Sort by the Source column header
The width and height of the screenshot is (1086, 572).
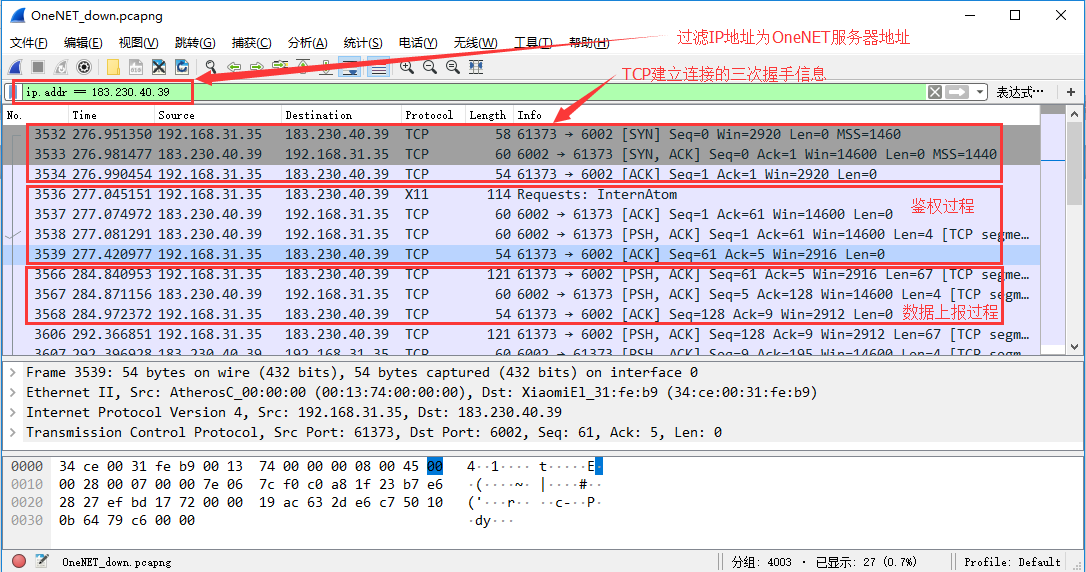coord(218,115)
